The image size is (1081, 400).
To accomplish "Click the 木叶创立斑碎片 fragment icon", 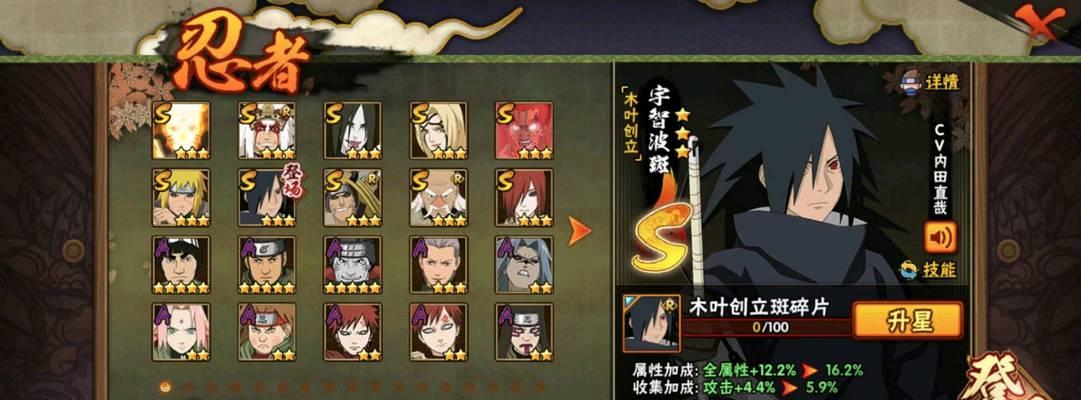I will (651, 323).
